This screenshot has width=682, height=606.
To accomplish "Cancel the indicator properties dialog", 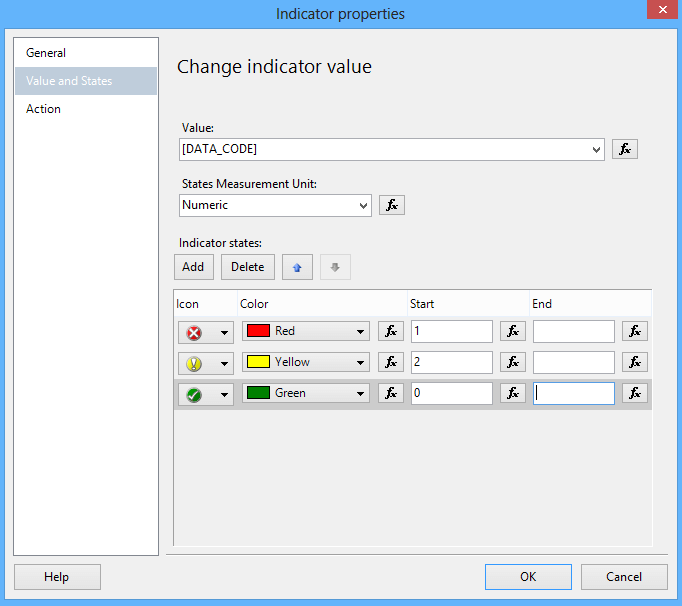I will tap(624, 577).
